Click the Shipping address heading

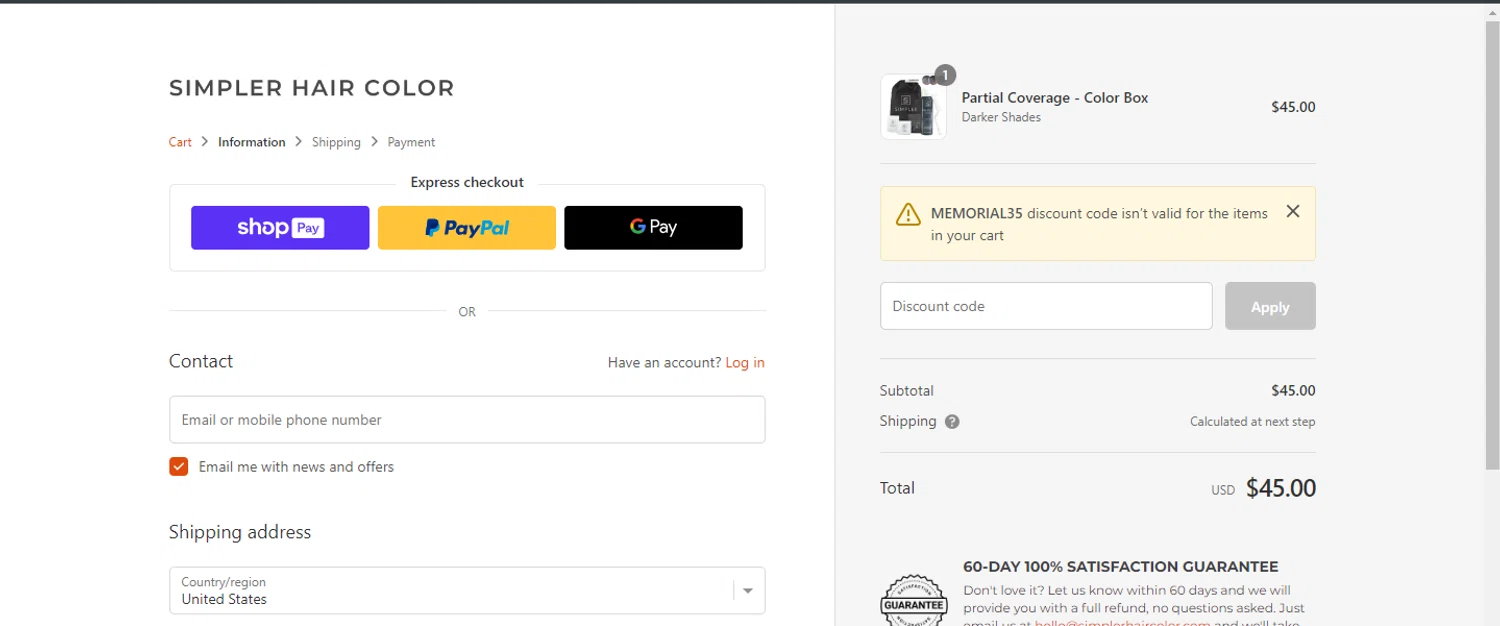(240, 532)
